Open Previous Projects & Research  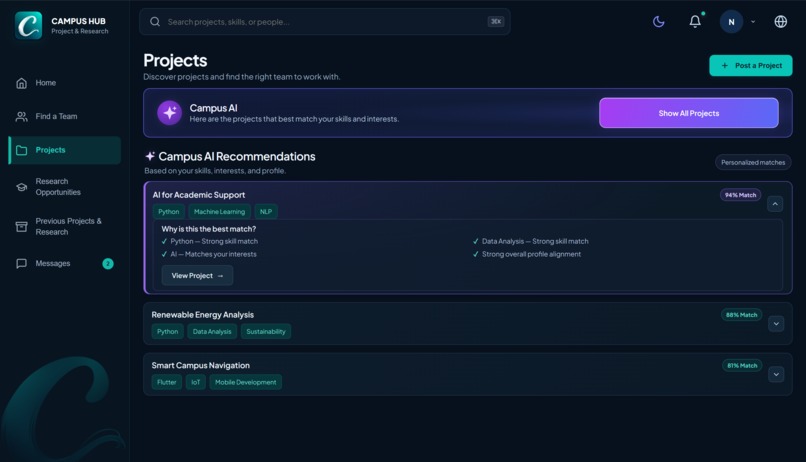click(65, 227)
